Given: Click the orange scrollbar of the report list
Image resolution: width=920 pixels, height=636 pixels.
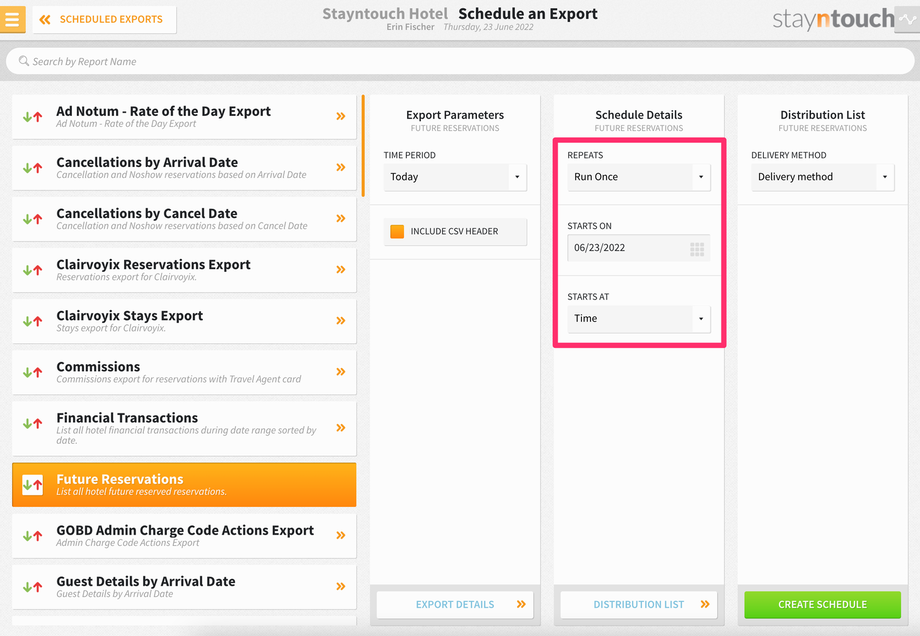Looking at the screenshot, I should (363, 146).
